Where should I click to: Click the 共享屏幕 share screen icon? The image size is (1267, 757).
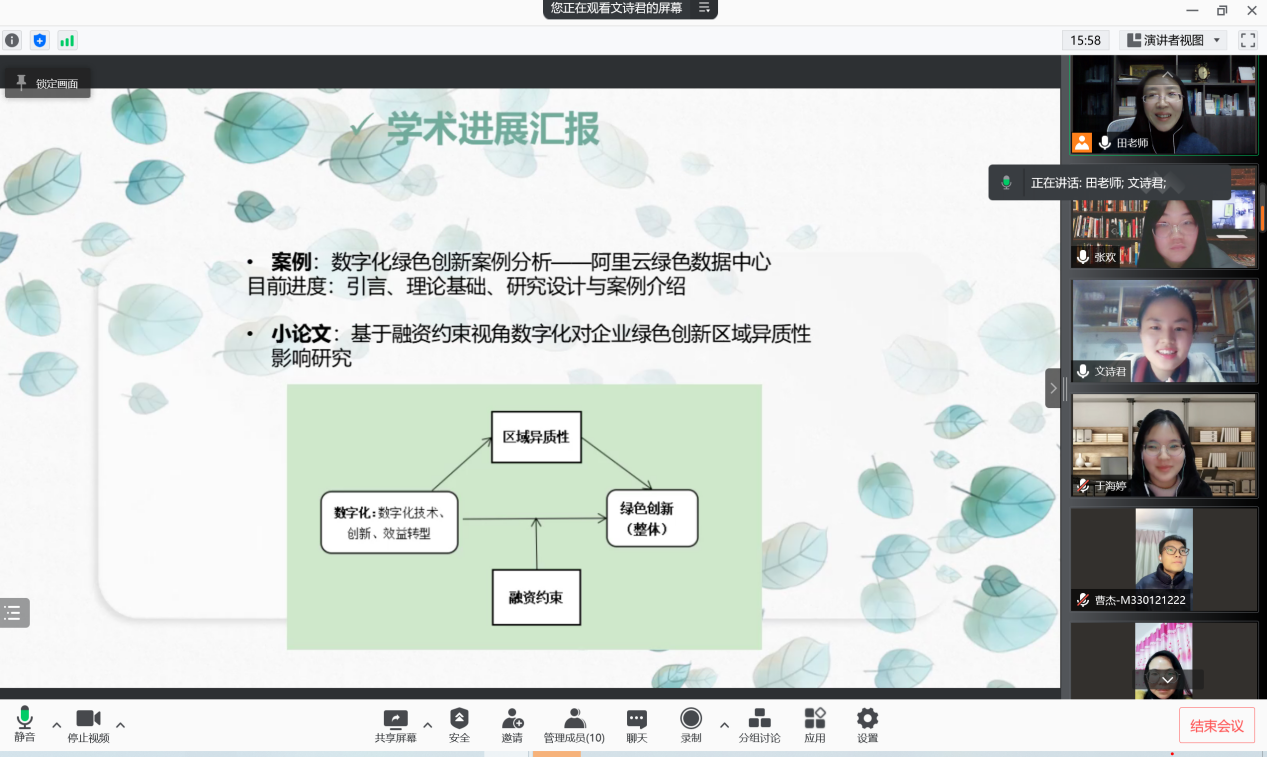pos(396,724)
